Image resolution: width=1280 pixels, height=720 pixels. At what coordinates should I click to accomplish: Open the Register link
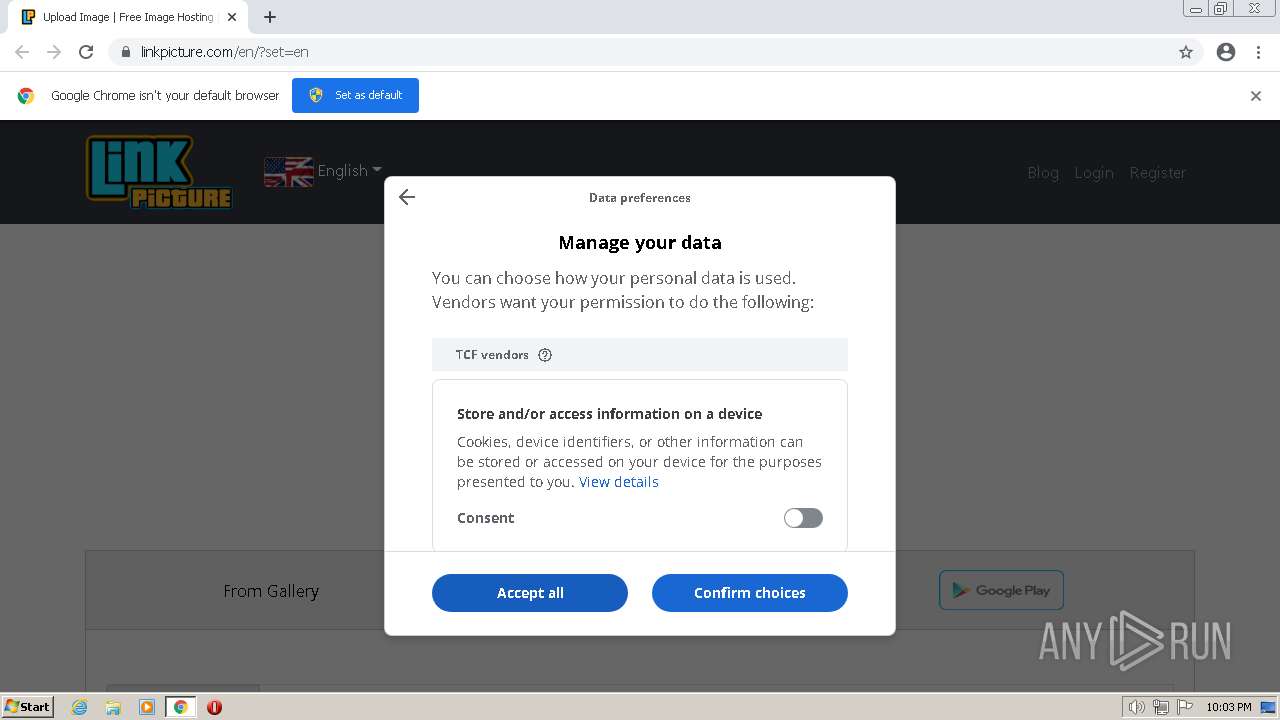point(1158,173)
